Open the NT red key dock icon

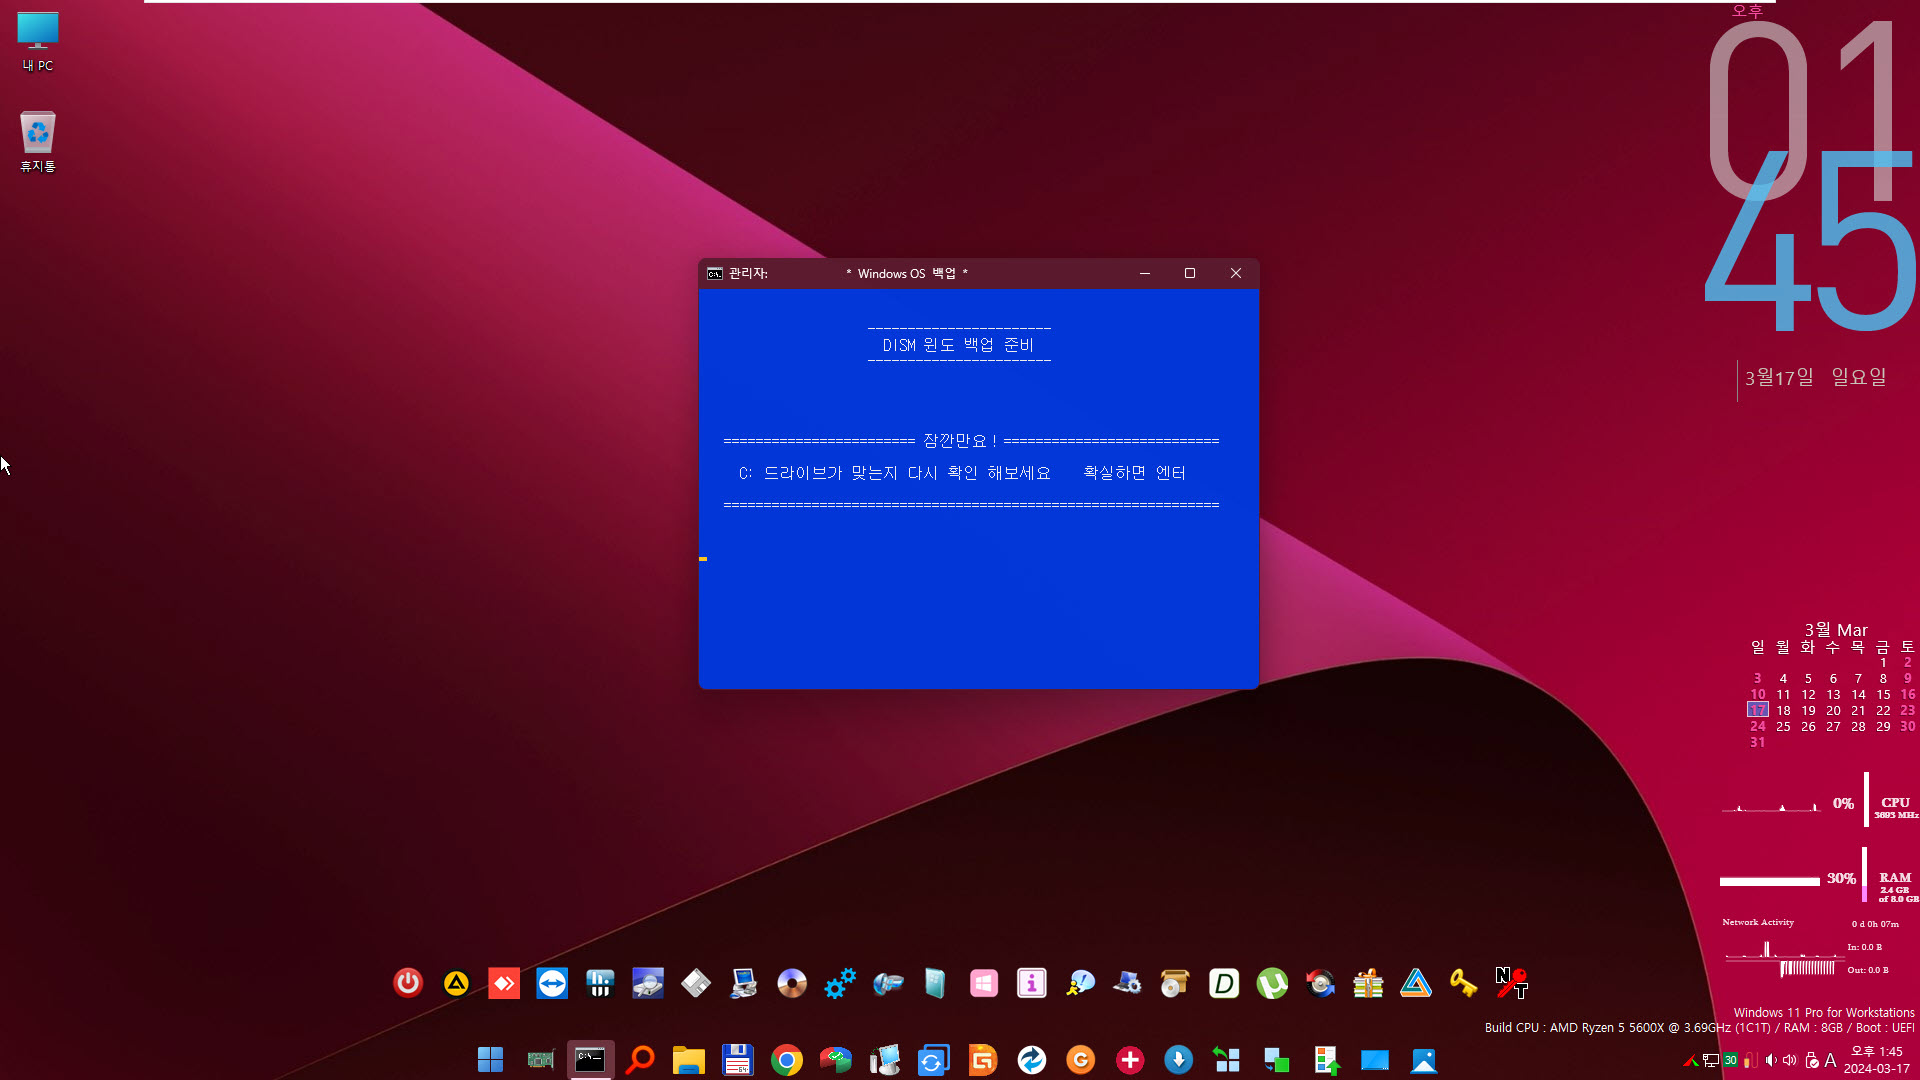(x=1512, y=983)
